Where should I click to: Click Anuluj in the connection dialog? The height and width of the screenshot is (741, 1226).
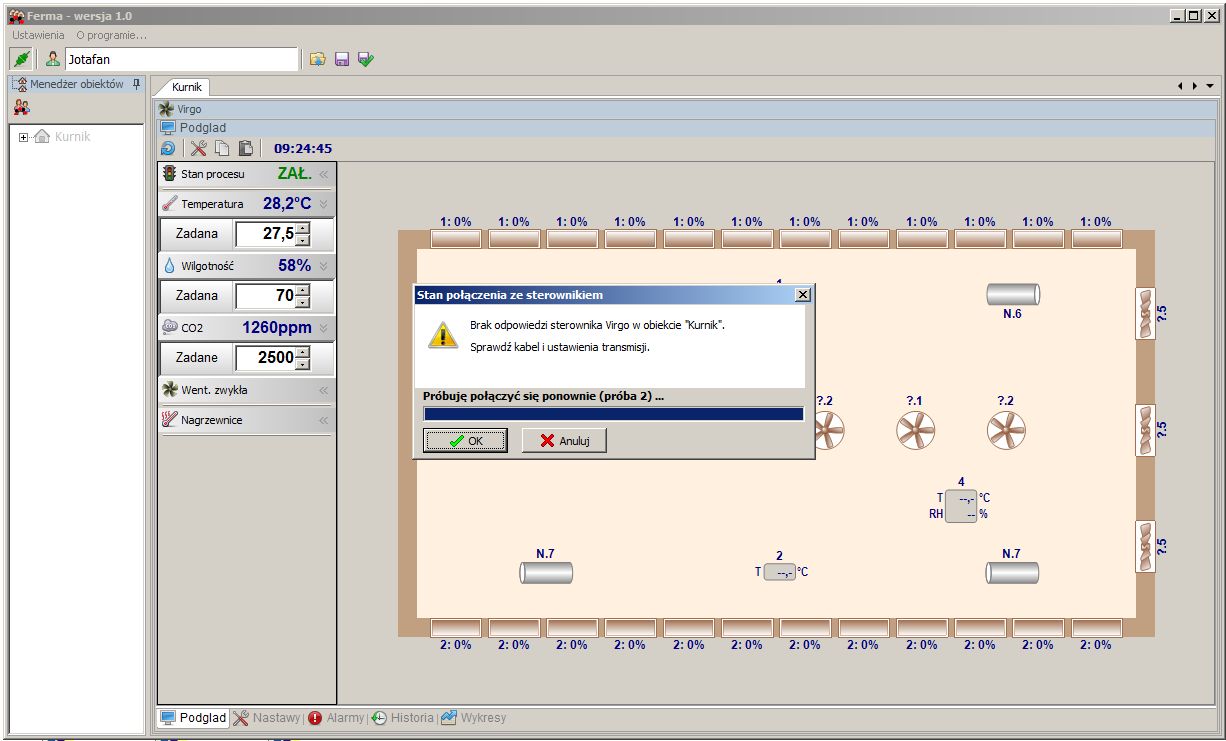click(x=564, y=441)
